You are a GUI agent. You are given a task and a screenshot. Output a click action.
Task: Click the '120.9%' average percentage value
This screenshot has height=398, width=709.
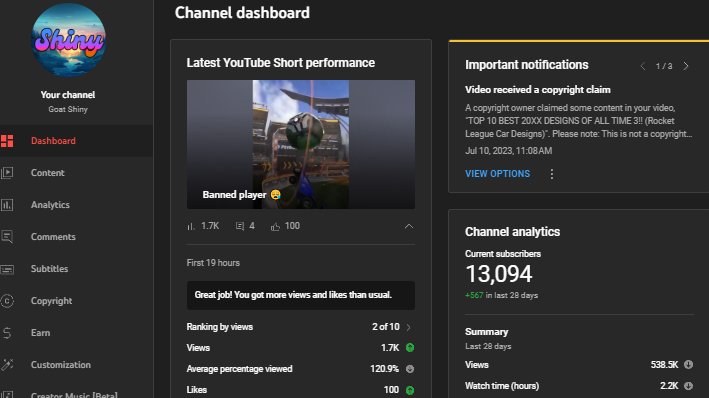[x=384, y=369]
